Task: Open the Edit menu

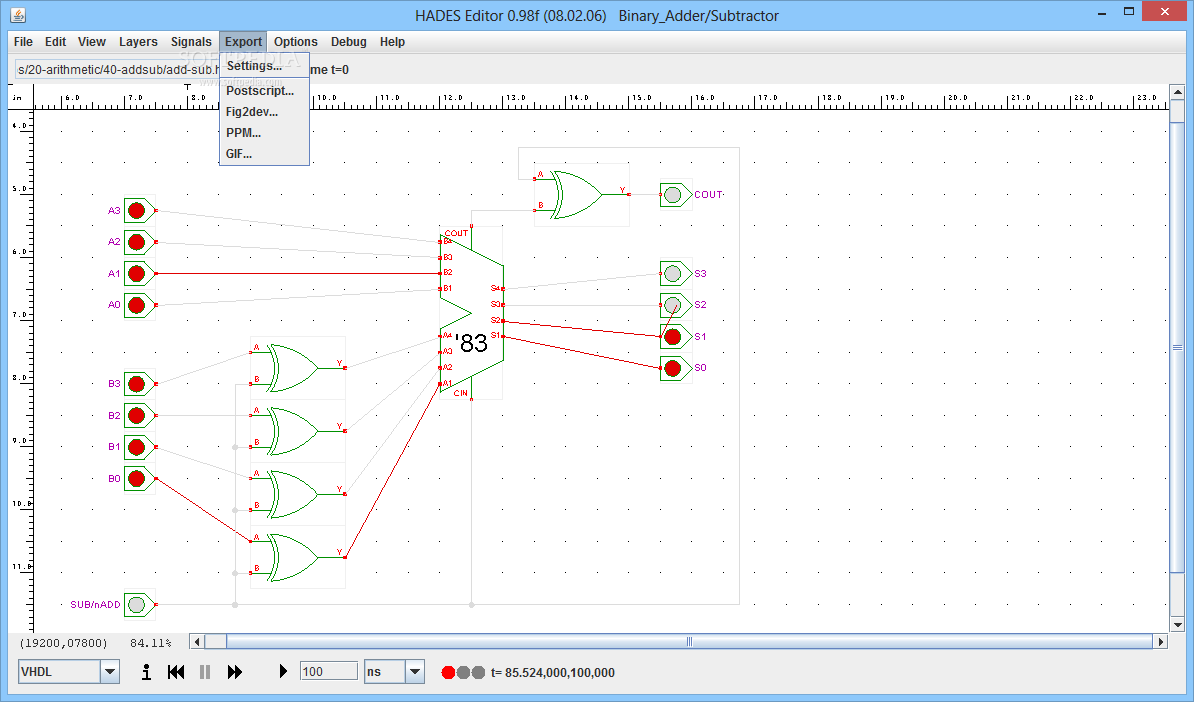Action: pyautogui.click(x=55, y=42)
